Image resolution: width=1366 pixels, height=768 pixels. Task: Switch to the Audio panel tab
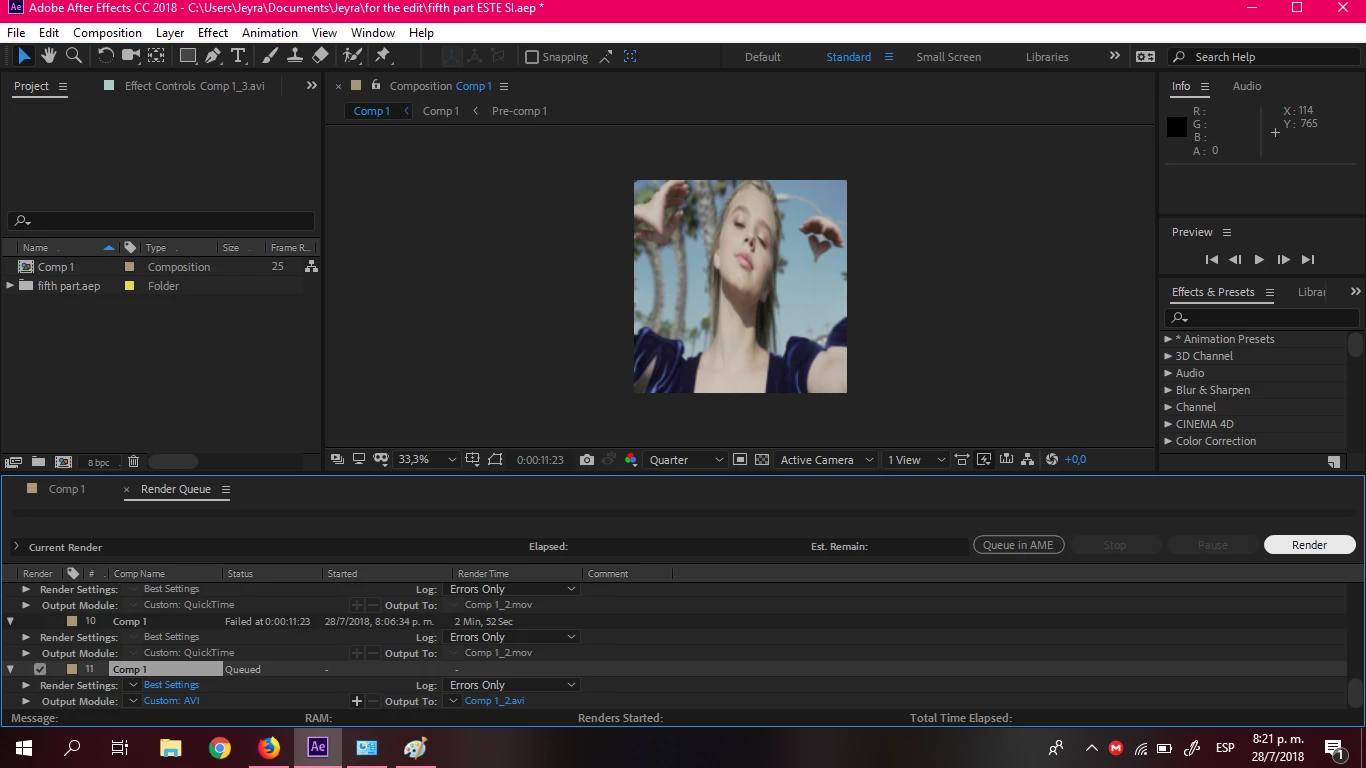point(1247,86)
